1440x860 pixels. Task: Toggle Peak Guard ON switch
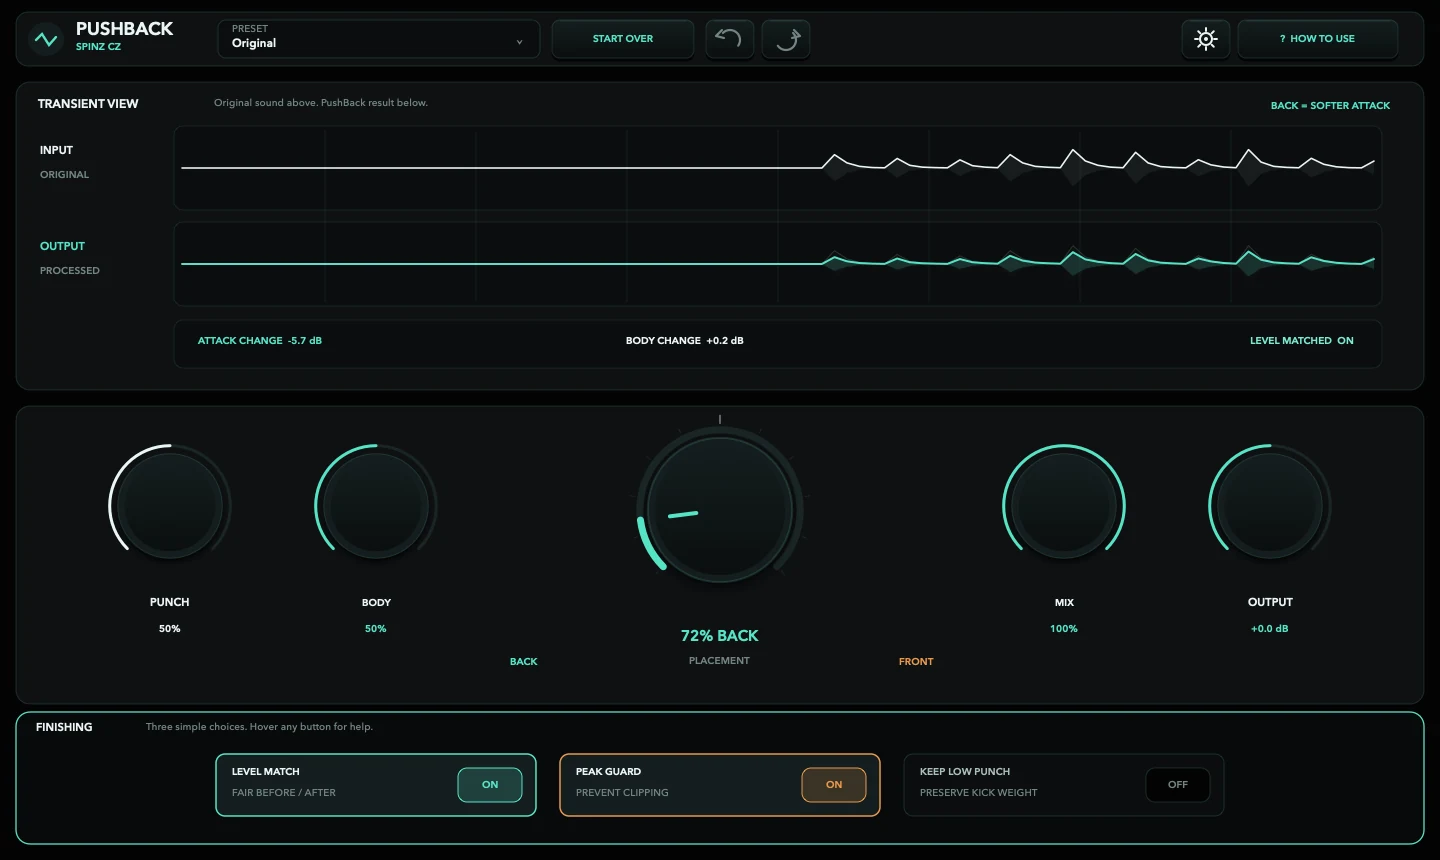(834, 785)
